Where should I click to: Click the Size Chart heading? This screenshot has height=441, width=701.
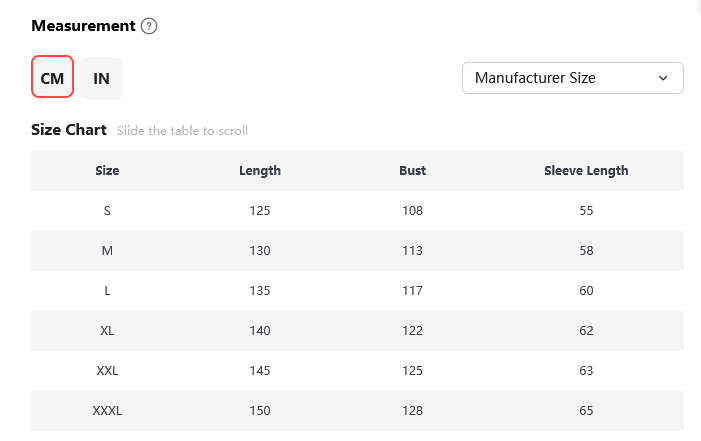click(x=69, y=130)
